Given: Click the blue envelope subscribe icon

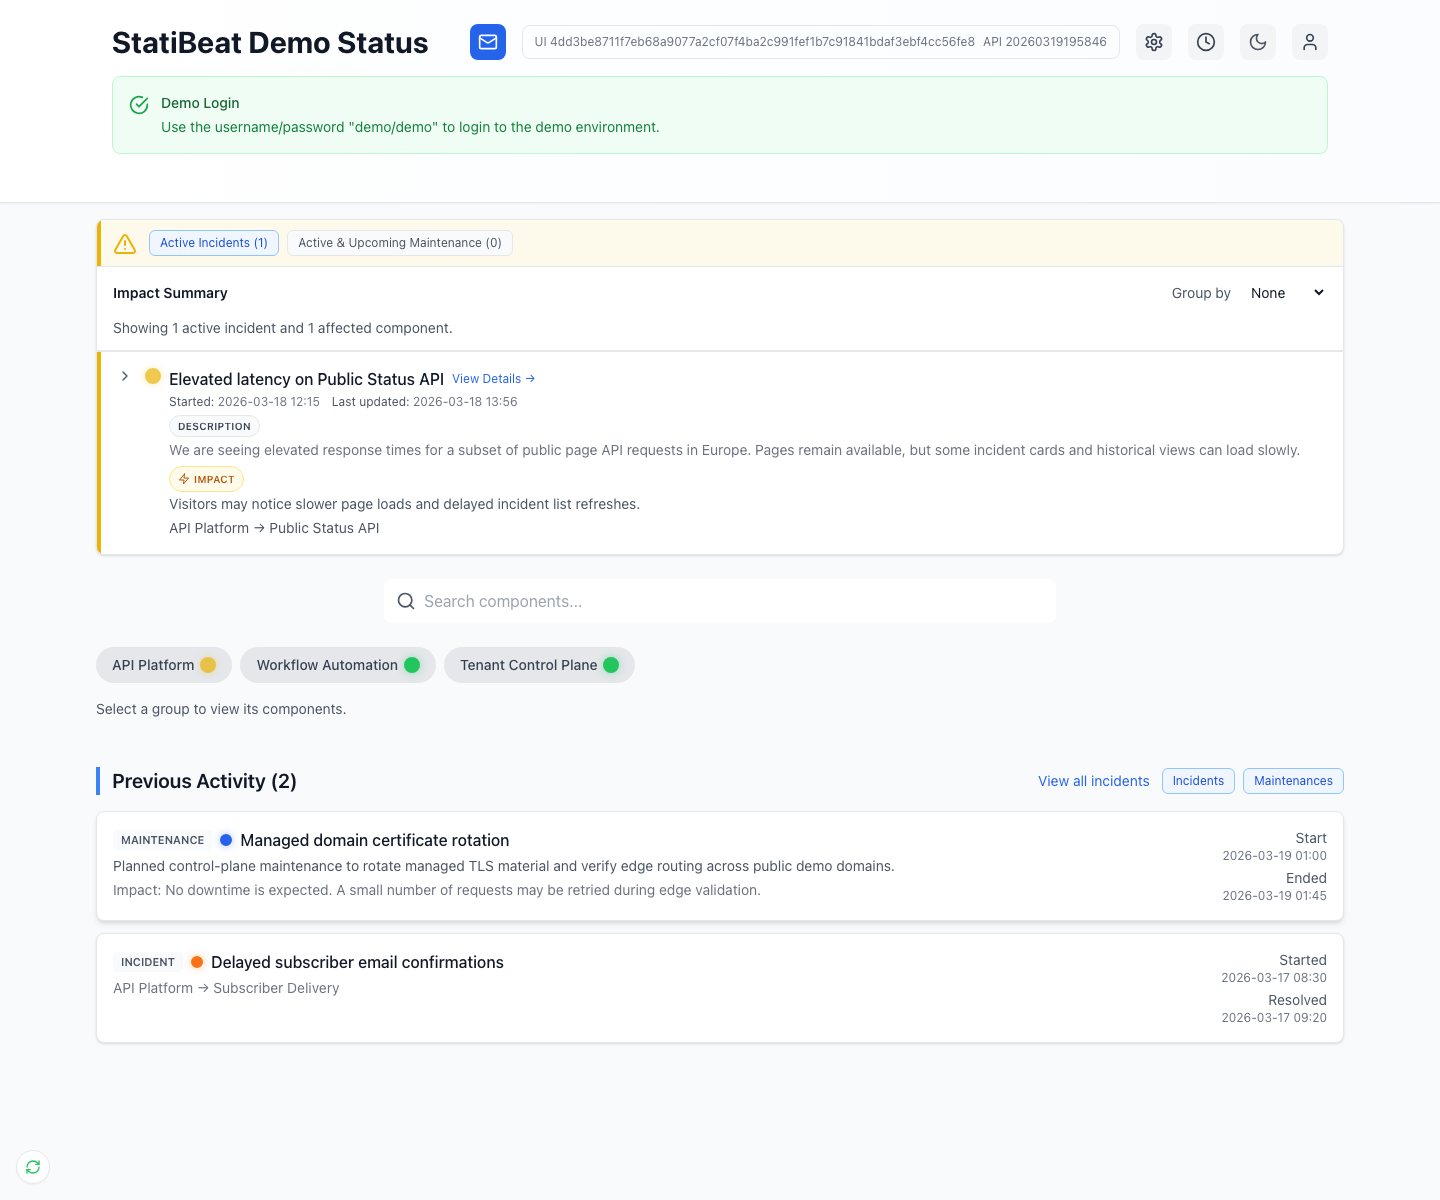Looking at the screenshot, I should 488,42.
